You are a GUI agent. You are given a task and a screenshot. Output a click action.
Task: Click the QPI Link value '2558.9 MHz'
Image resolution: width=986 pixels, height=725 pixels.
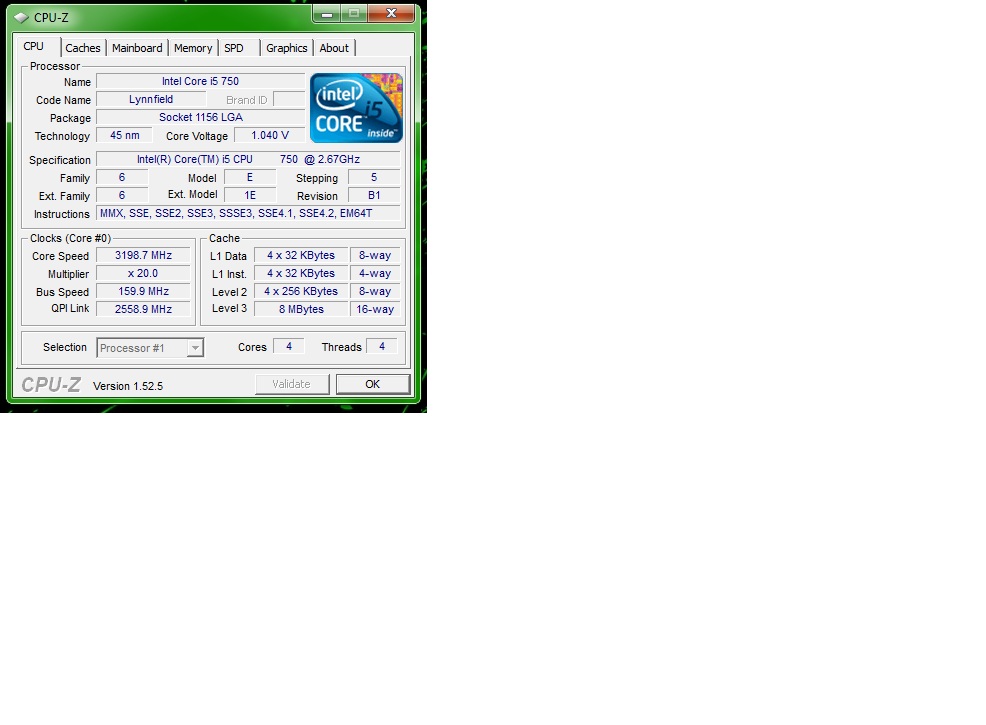click(143, 309)
